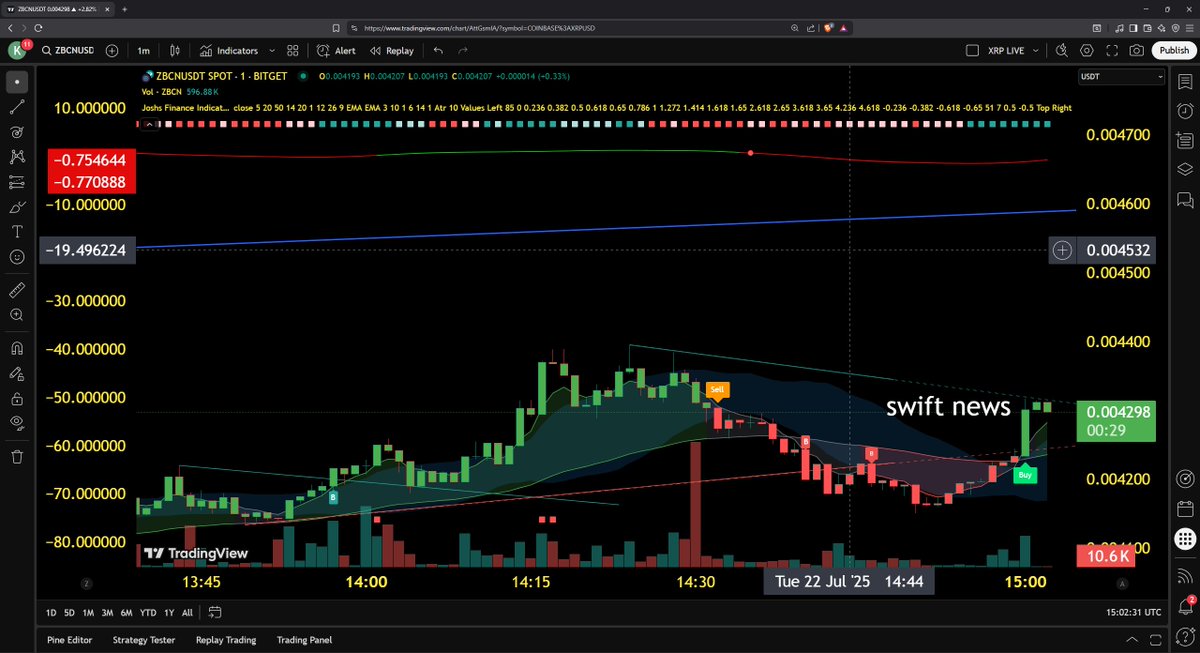
Task: Choose the patterns drawing tool
Action: (x=17, y=157)
